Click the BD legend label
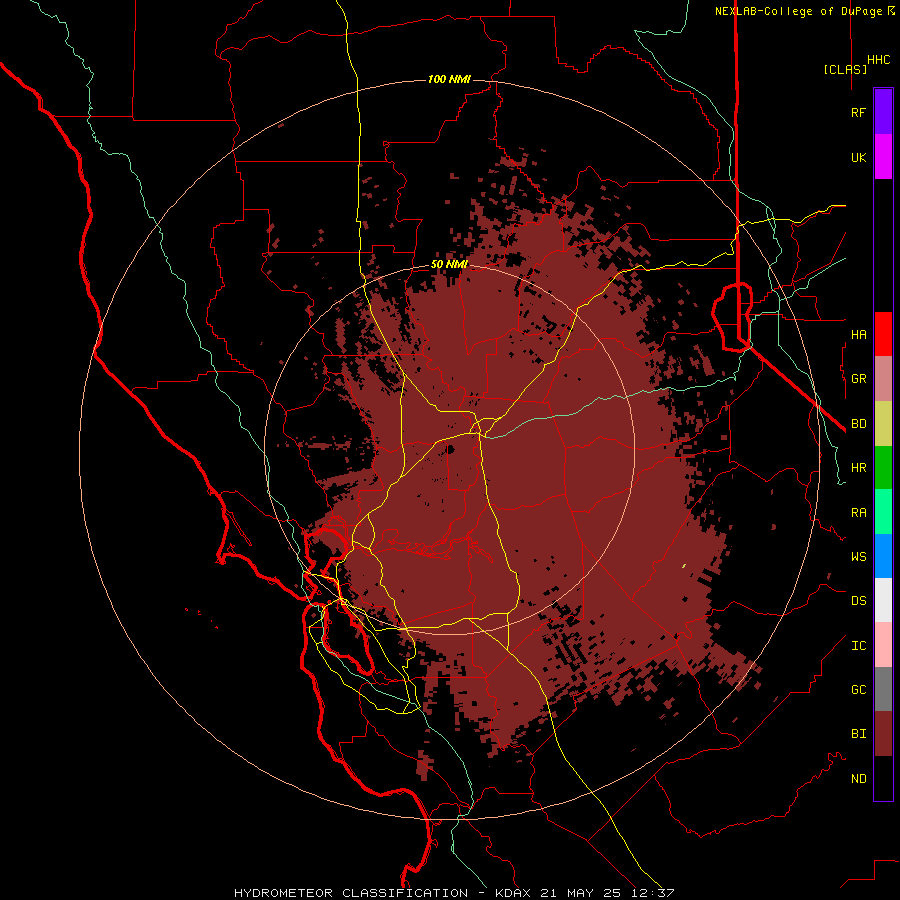This screenshot has height=900, width=900. (859, 424)
